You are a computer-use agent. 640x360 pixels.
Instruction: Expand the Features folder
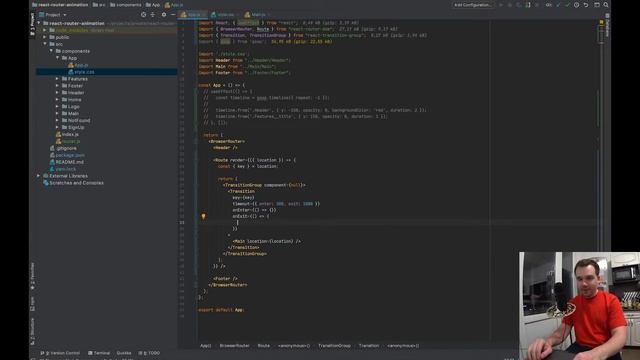[58, 79]
